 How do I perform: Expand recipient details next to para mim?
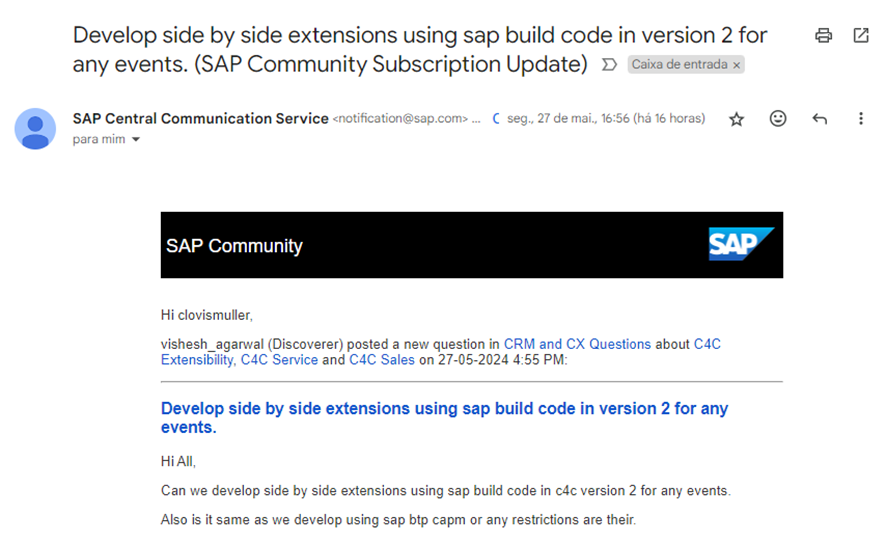point(136,140)
